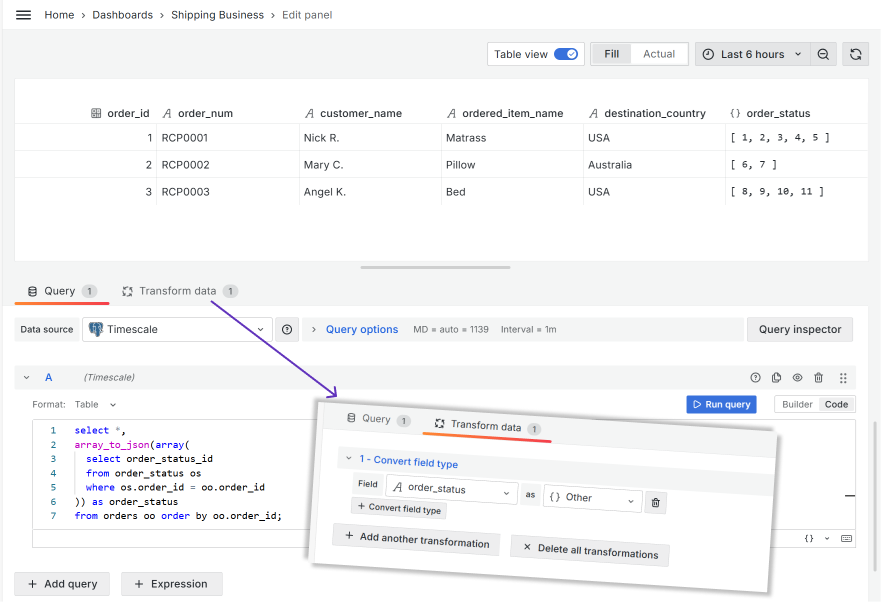Open the navigation hamburger menu

point(23,14)
